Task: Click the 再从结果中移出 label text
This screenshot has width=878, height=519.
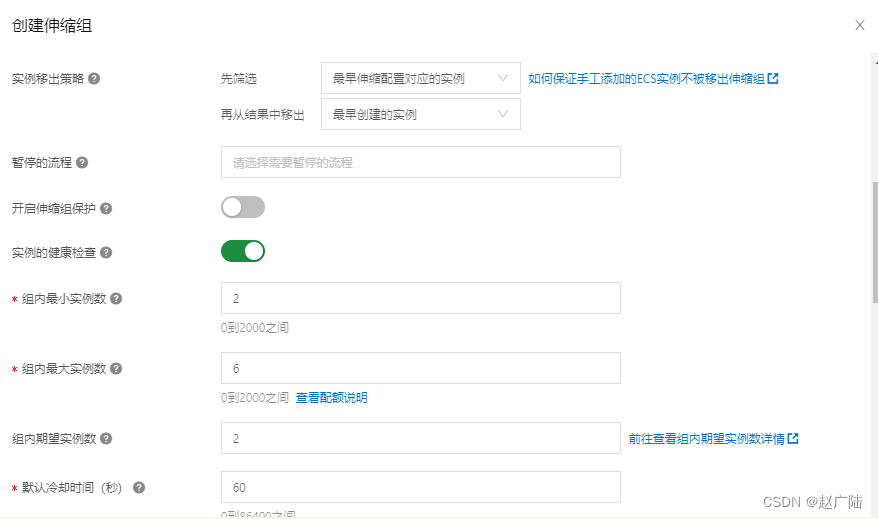Action: [263, 115]
